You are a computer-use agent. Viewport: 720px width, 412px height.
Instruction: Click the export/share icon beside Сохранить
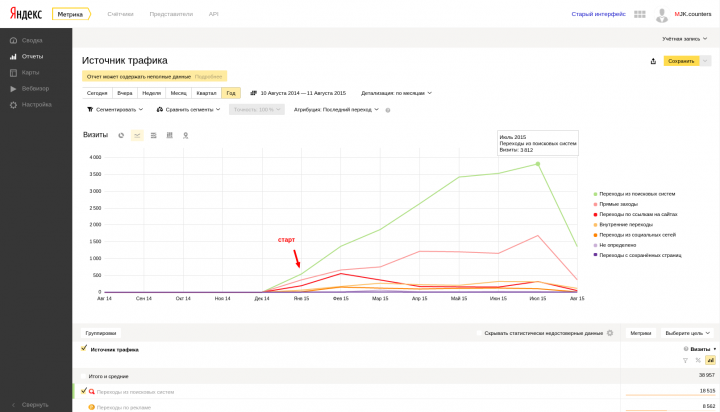pos(653,61)
